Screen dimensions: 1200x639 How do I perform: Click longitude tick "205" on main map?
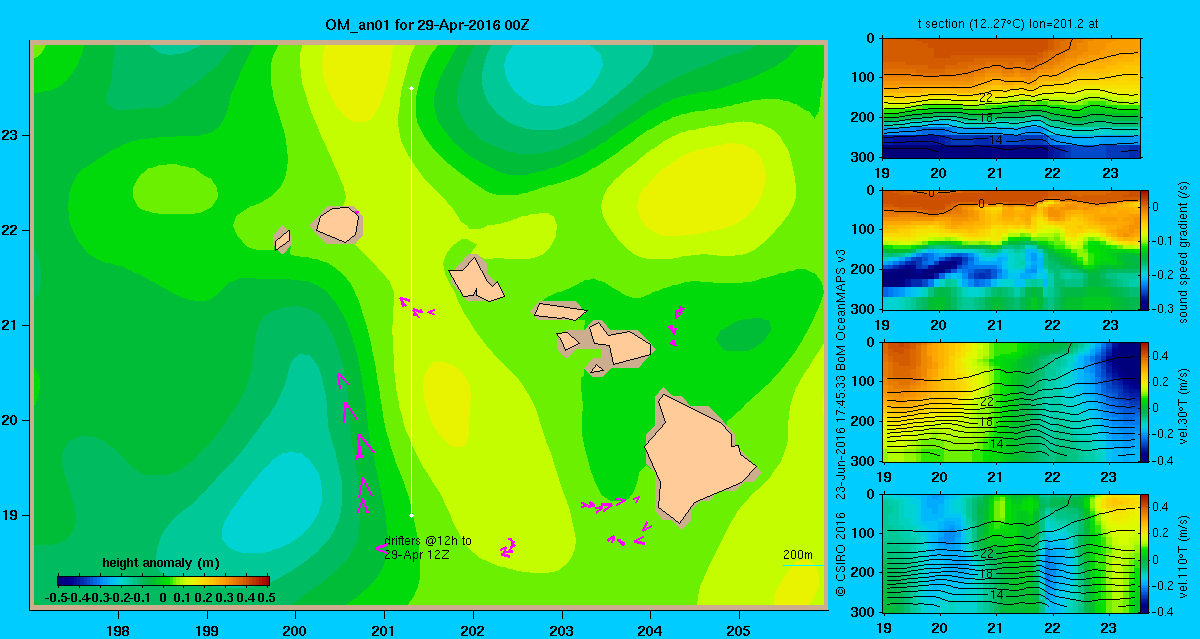pyautogui.click(x=739, y=631)
